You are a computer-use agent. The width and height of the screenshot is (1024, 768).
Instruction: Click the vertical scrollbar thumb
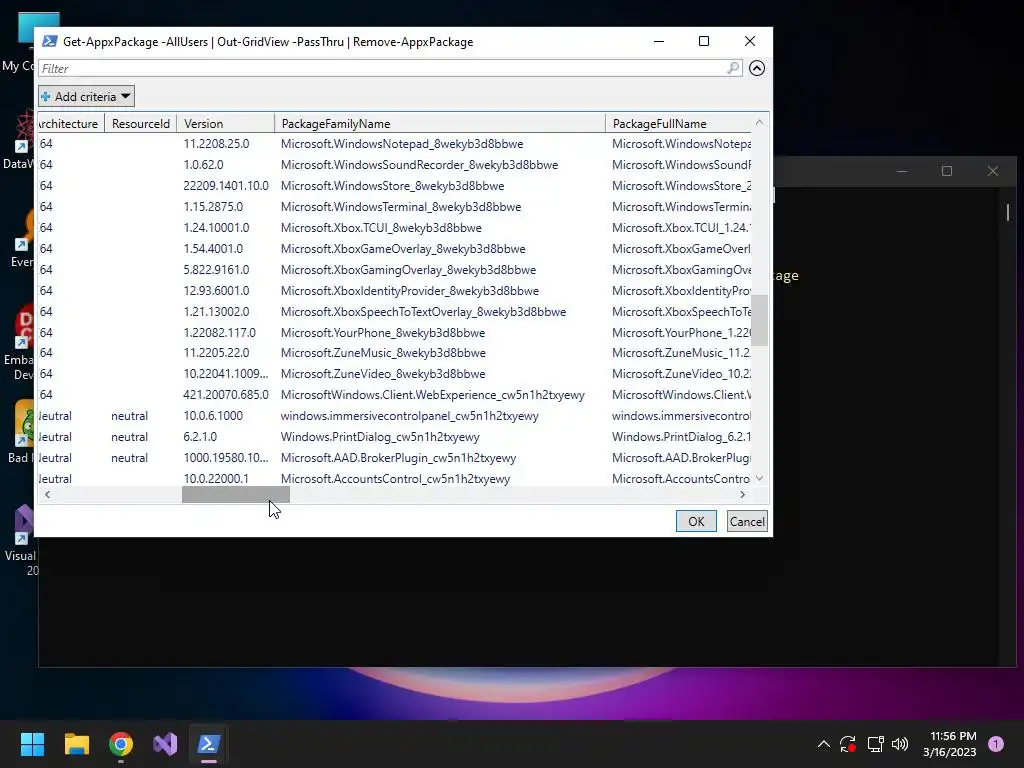tap(759, 320)
